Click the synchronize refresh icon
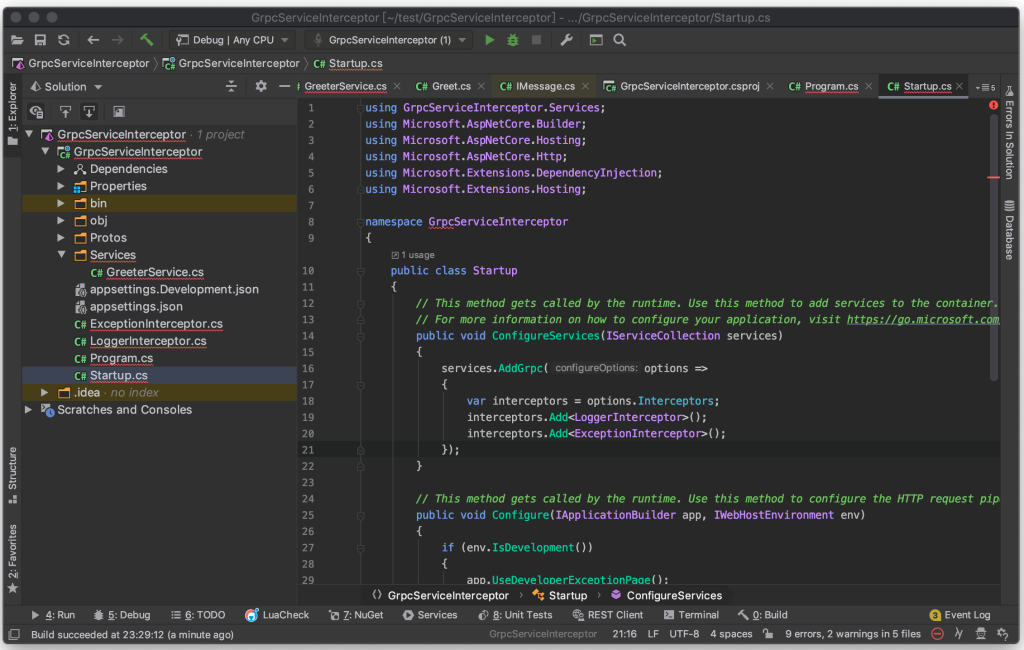1024x650 pixels. pos(64,40)
